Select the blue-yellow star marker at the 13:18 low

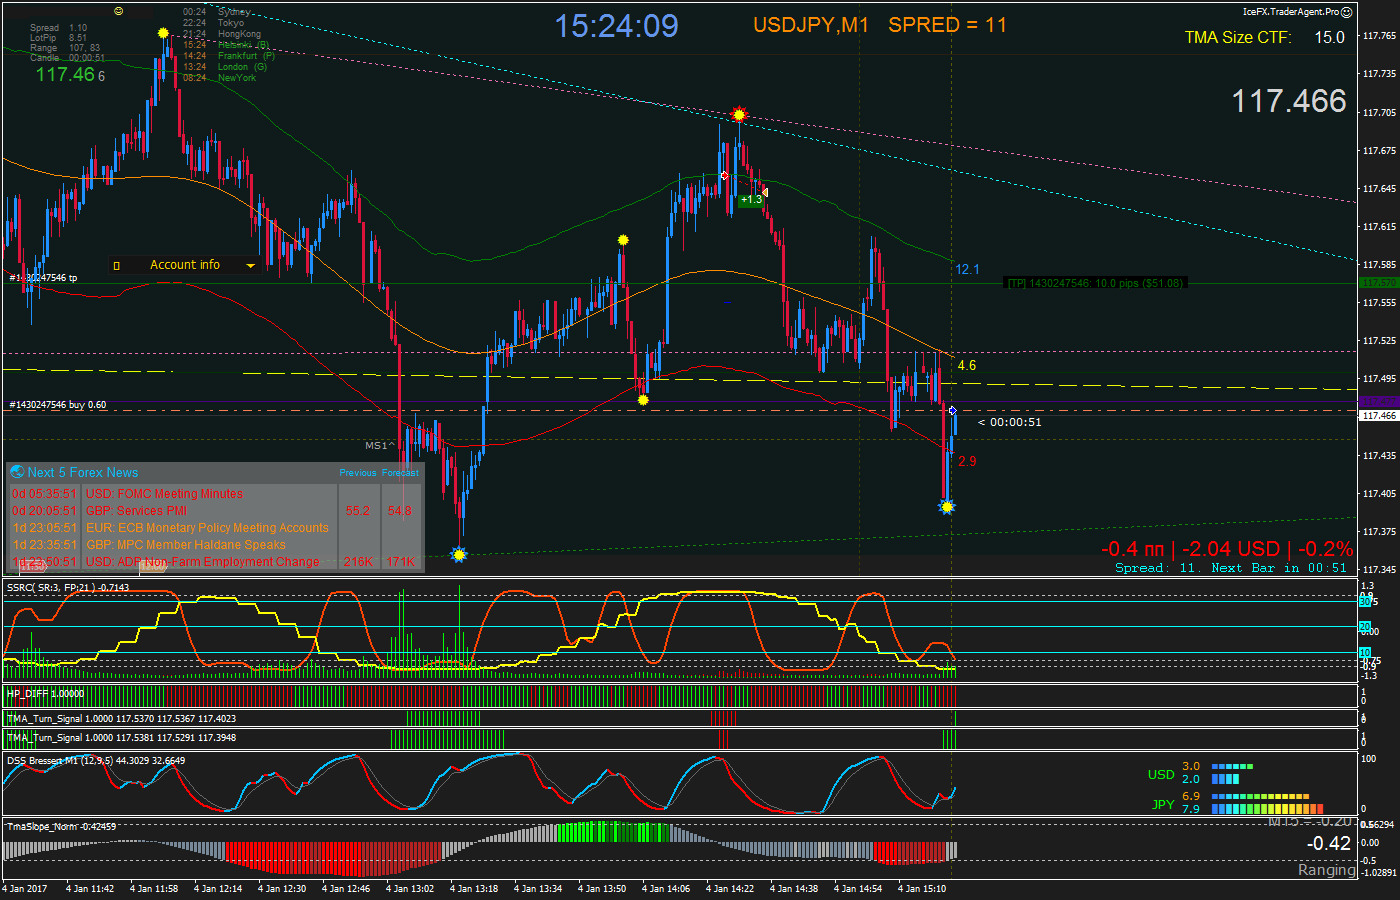(459, 554)
